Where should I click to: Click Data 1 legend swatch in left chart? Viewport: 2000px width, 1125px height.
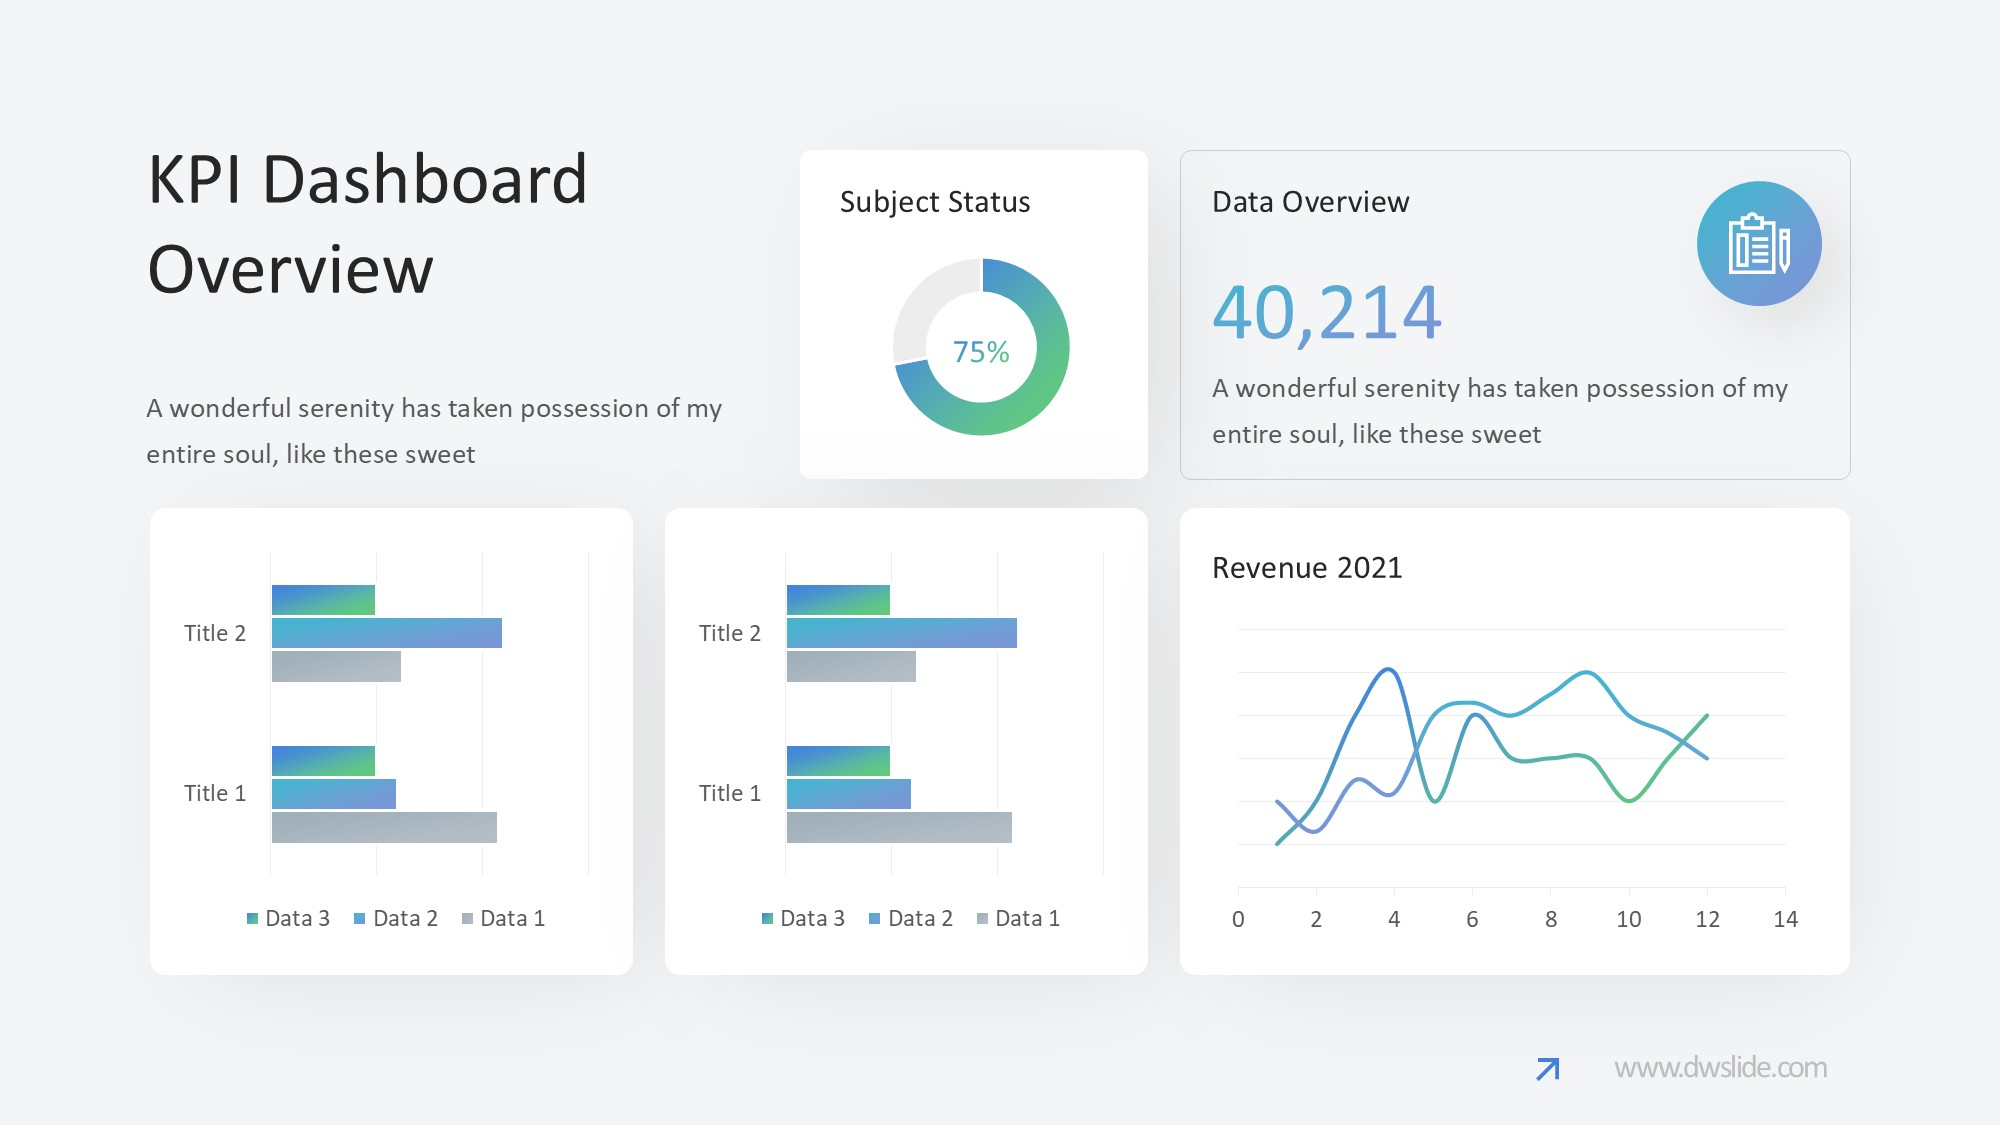coord(467,919)
